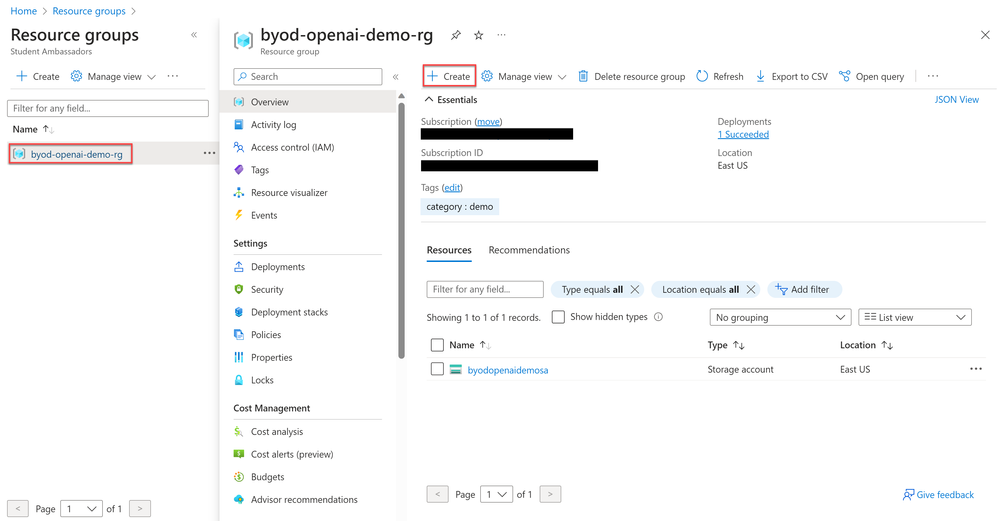The height and width of the screenshot is (521, 999).
Task: Favorite the resource group with star icon
Action: point(478,36)
